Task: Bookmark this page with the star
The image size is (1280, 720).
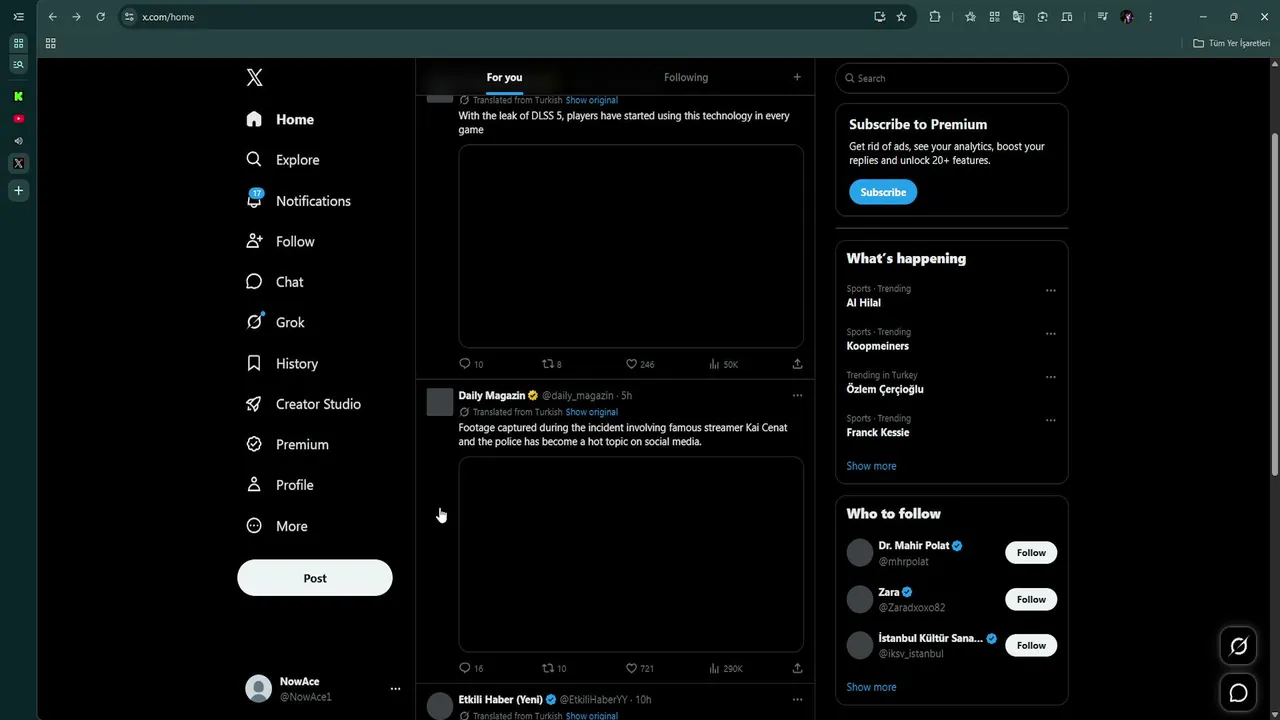Action: (x=901, y=17)
